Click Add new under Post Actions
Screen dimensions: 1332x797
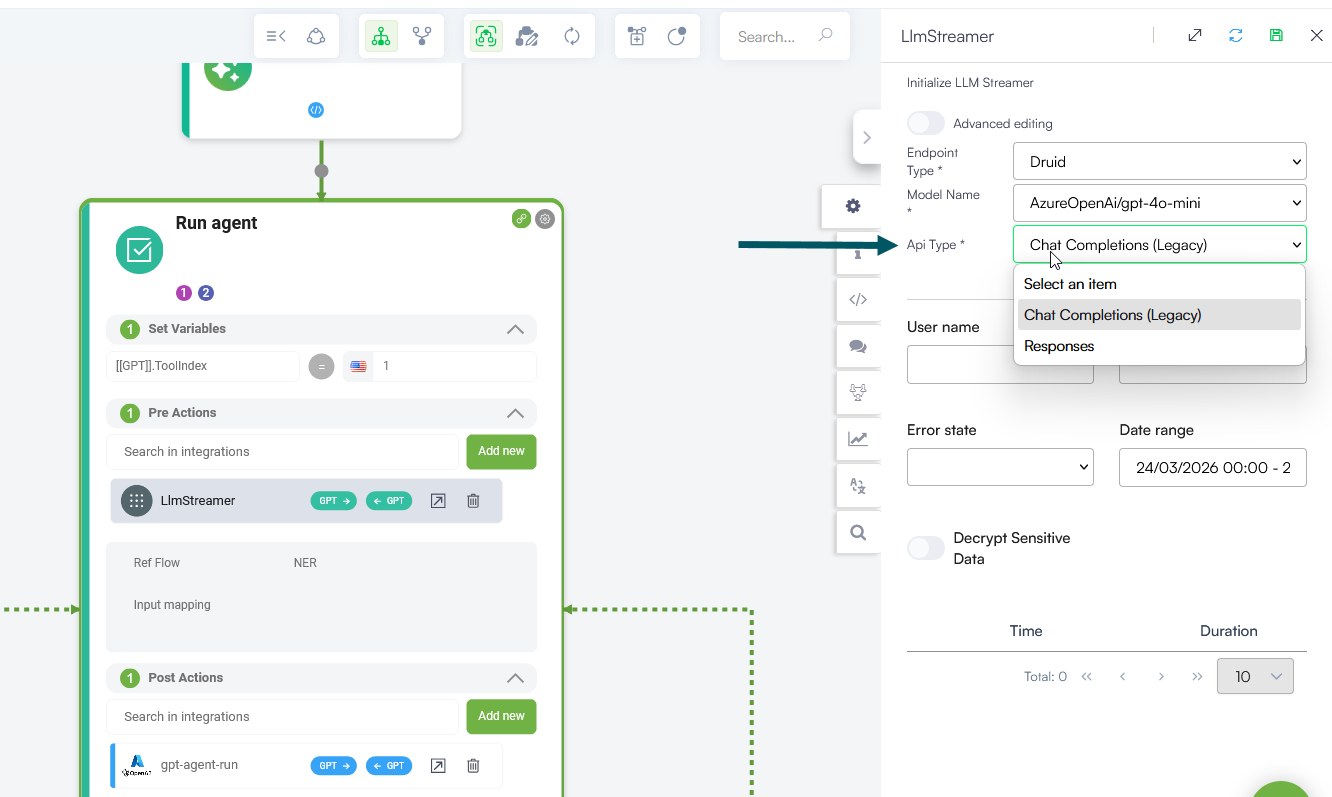point(501,717)
